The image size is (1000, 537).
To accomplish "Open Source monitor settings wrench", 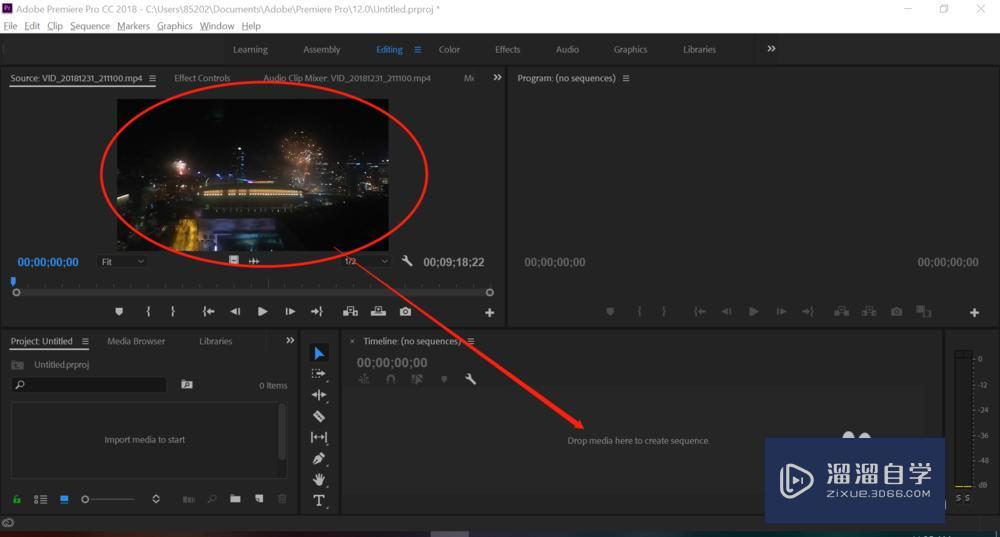I will [x=407, y=261].
